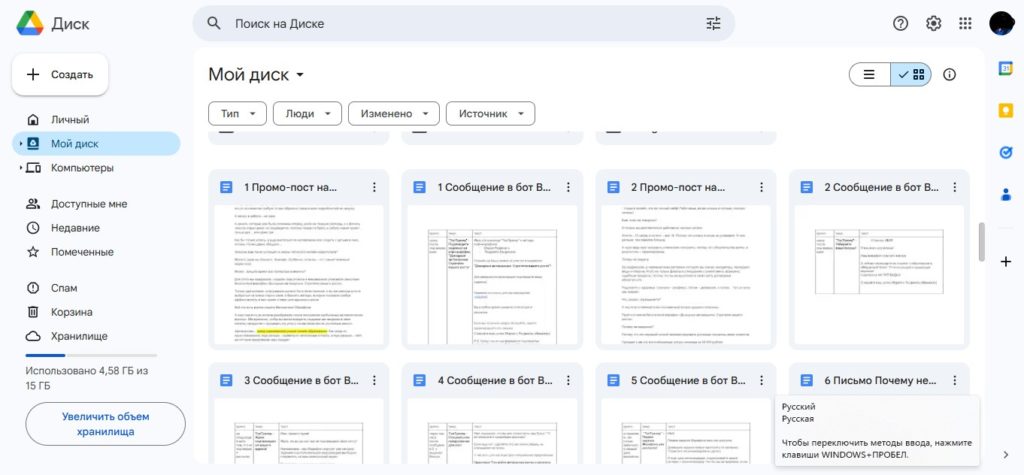The height and width of the screenshot is (475, 1024).
Task: Open more actions for 1 Промо-пост file
Action: [374, 188]
